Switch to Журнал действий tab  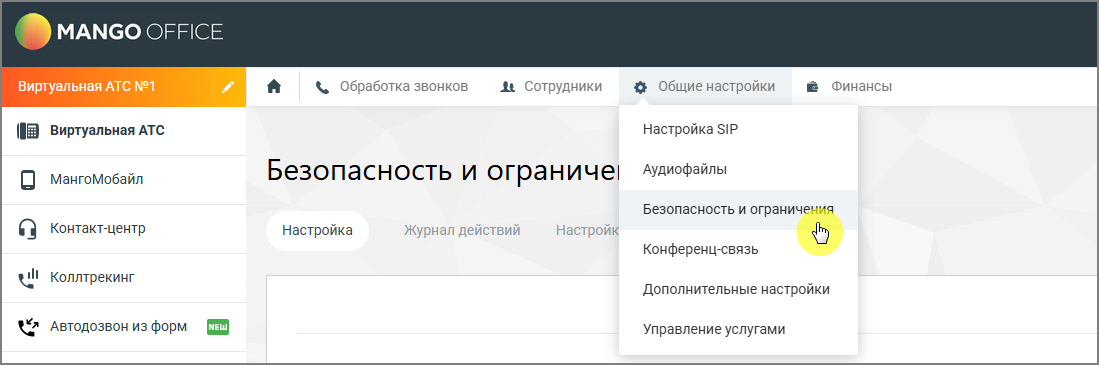(x=462, y=230)
